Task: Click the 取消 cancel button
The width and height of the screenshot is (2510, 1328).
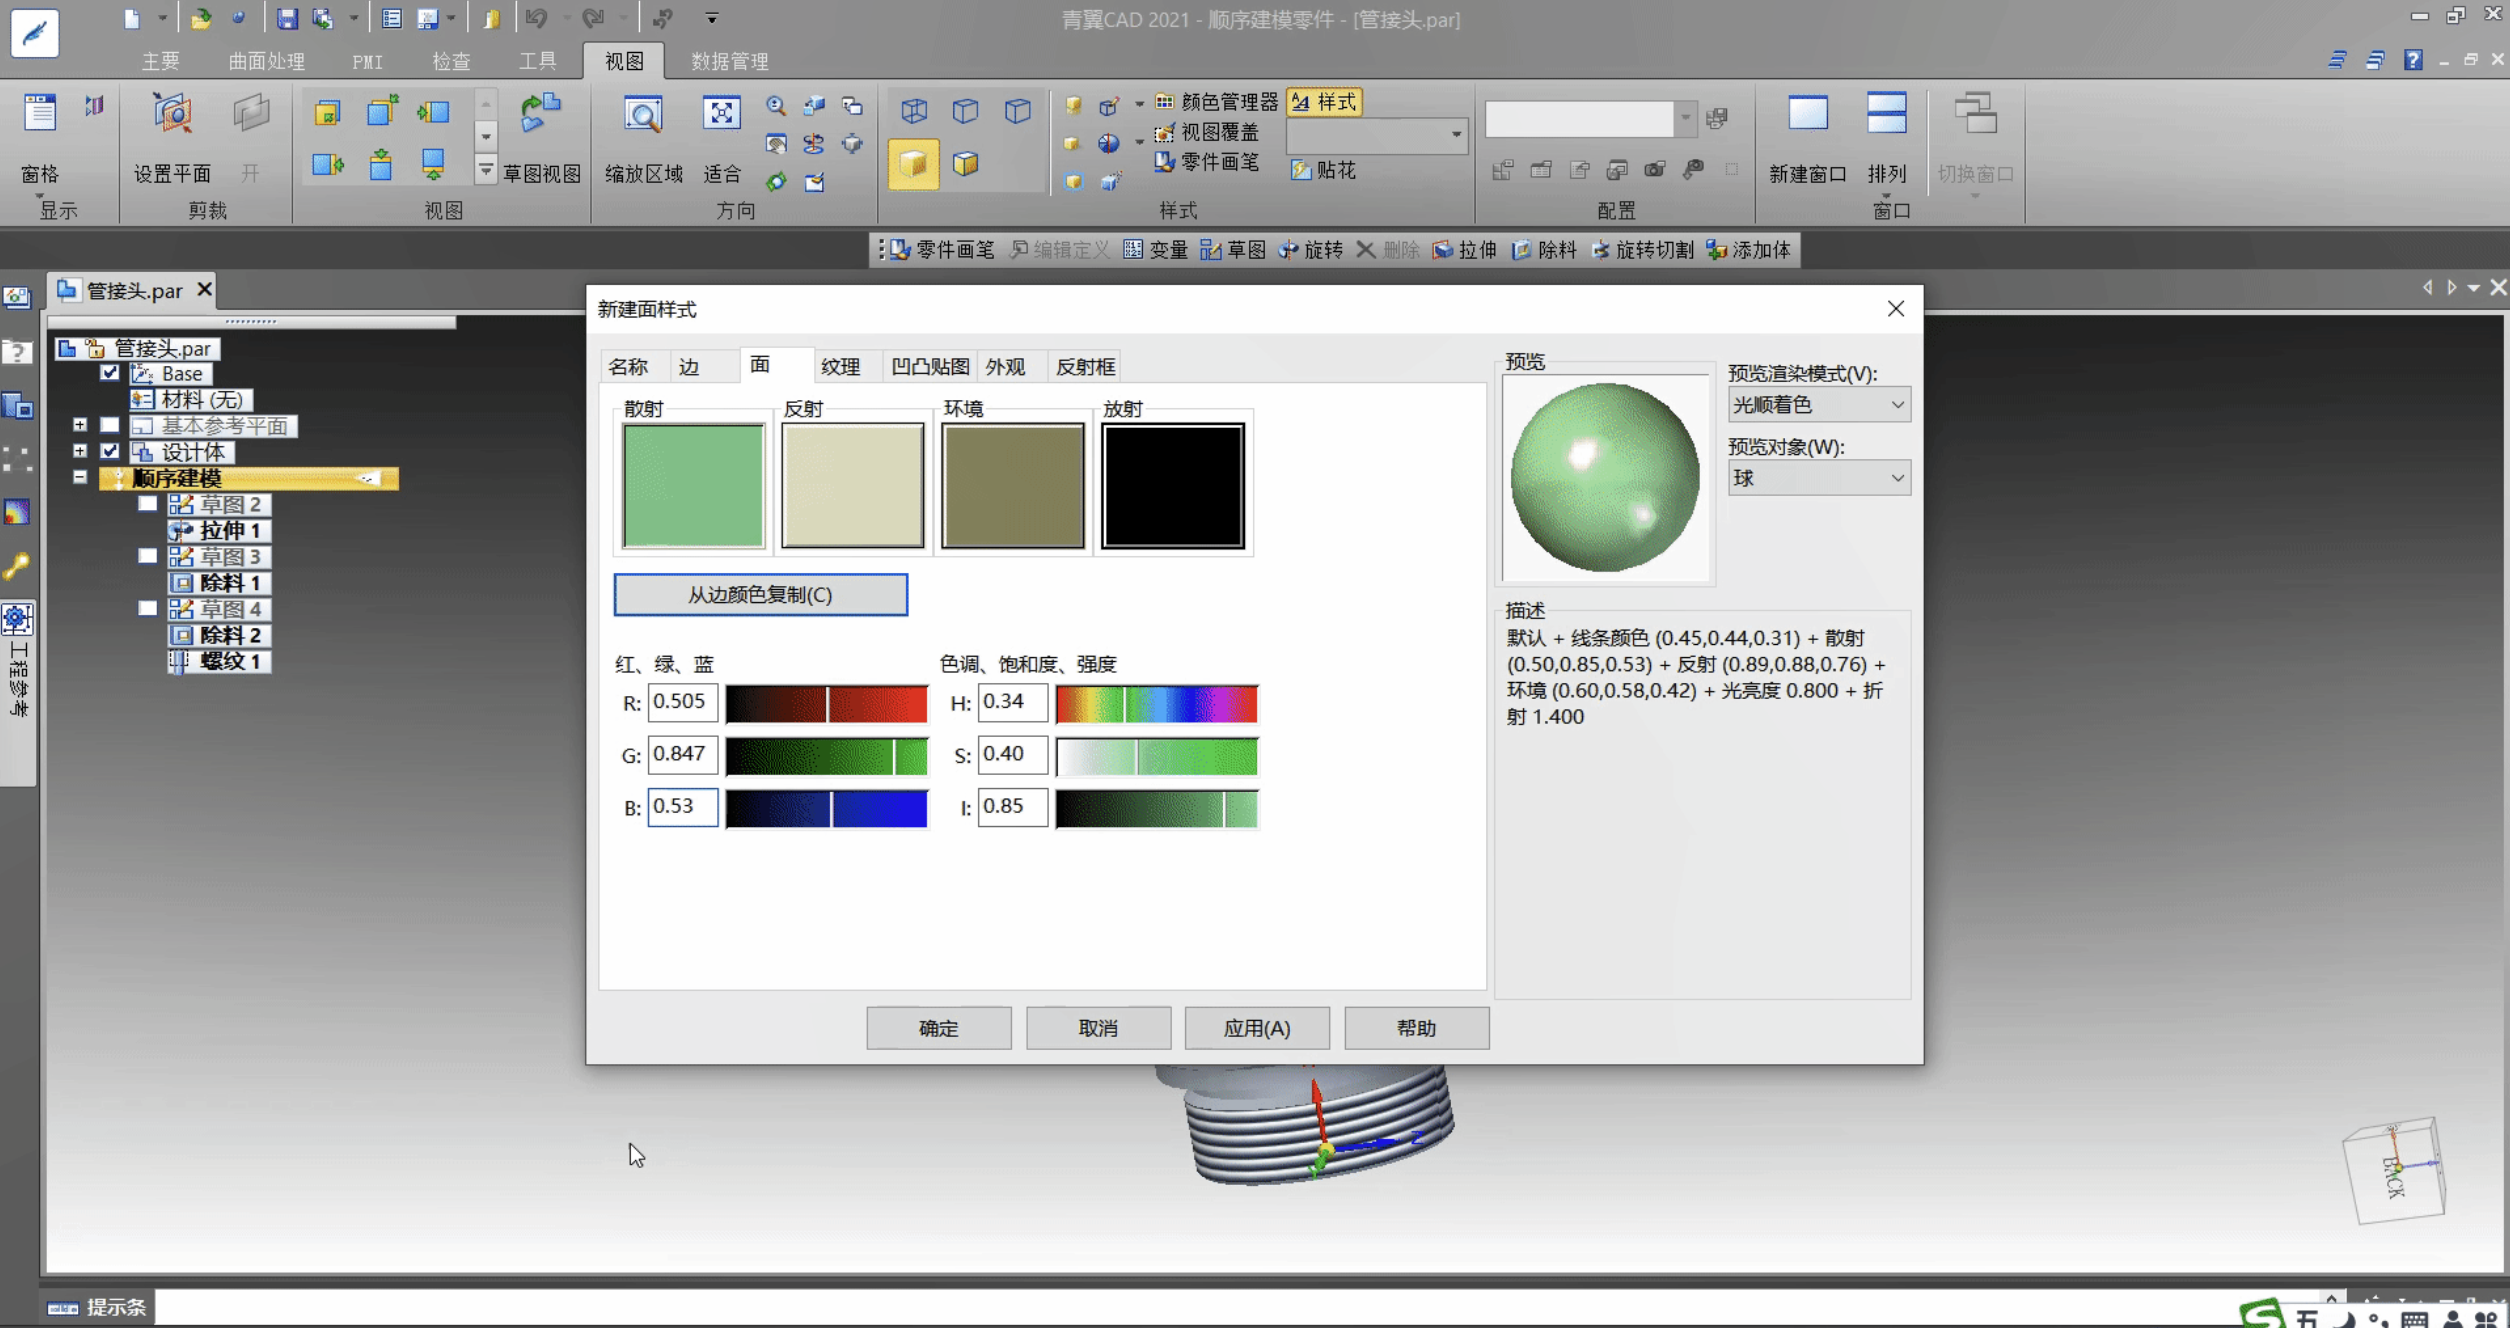Action: pos(1098,1028)
